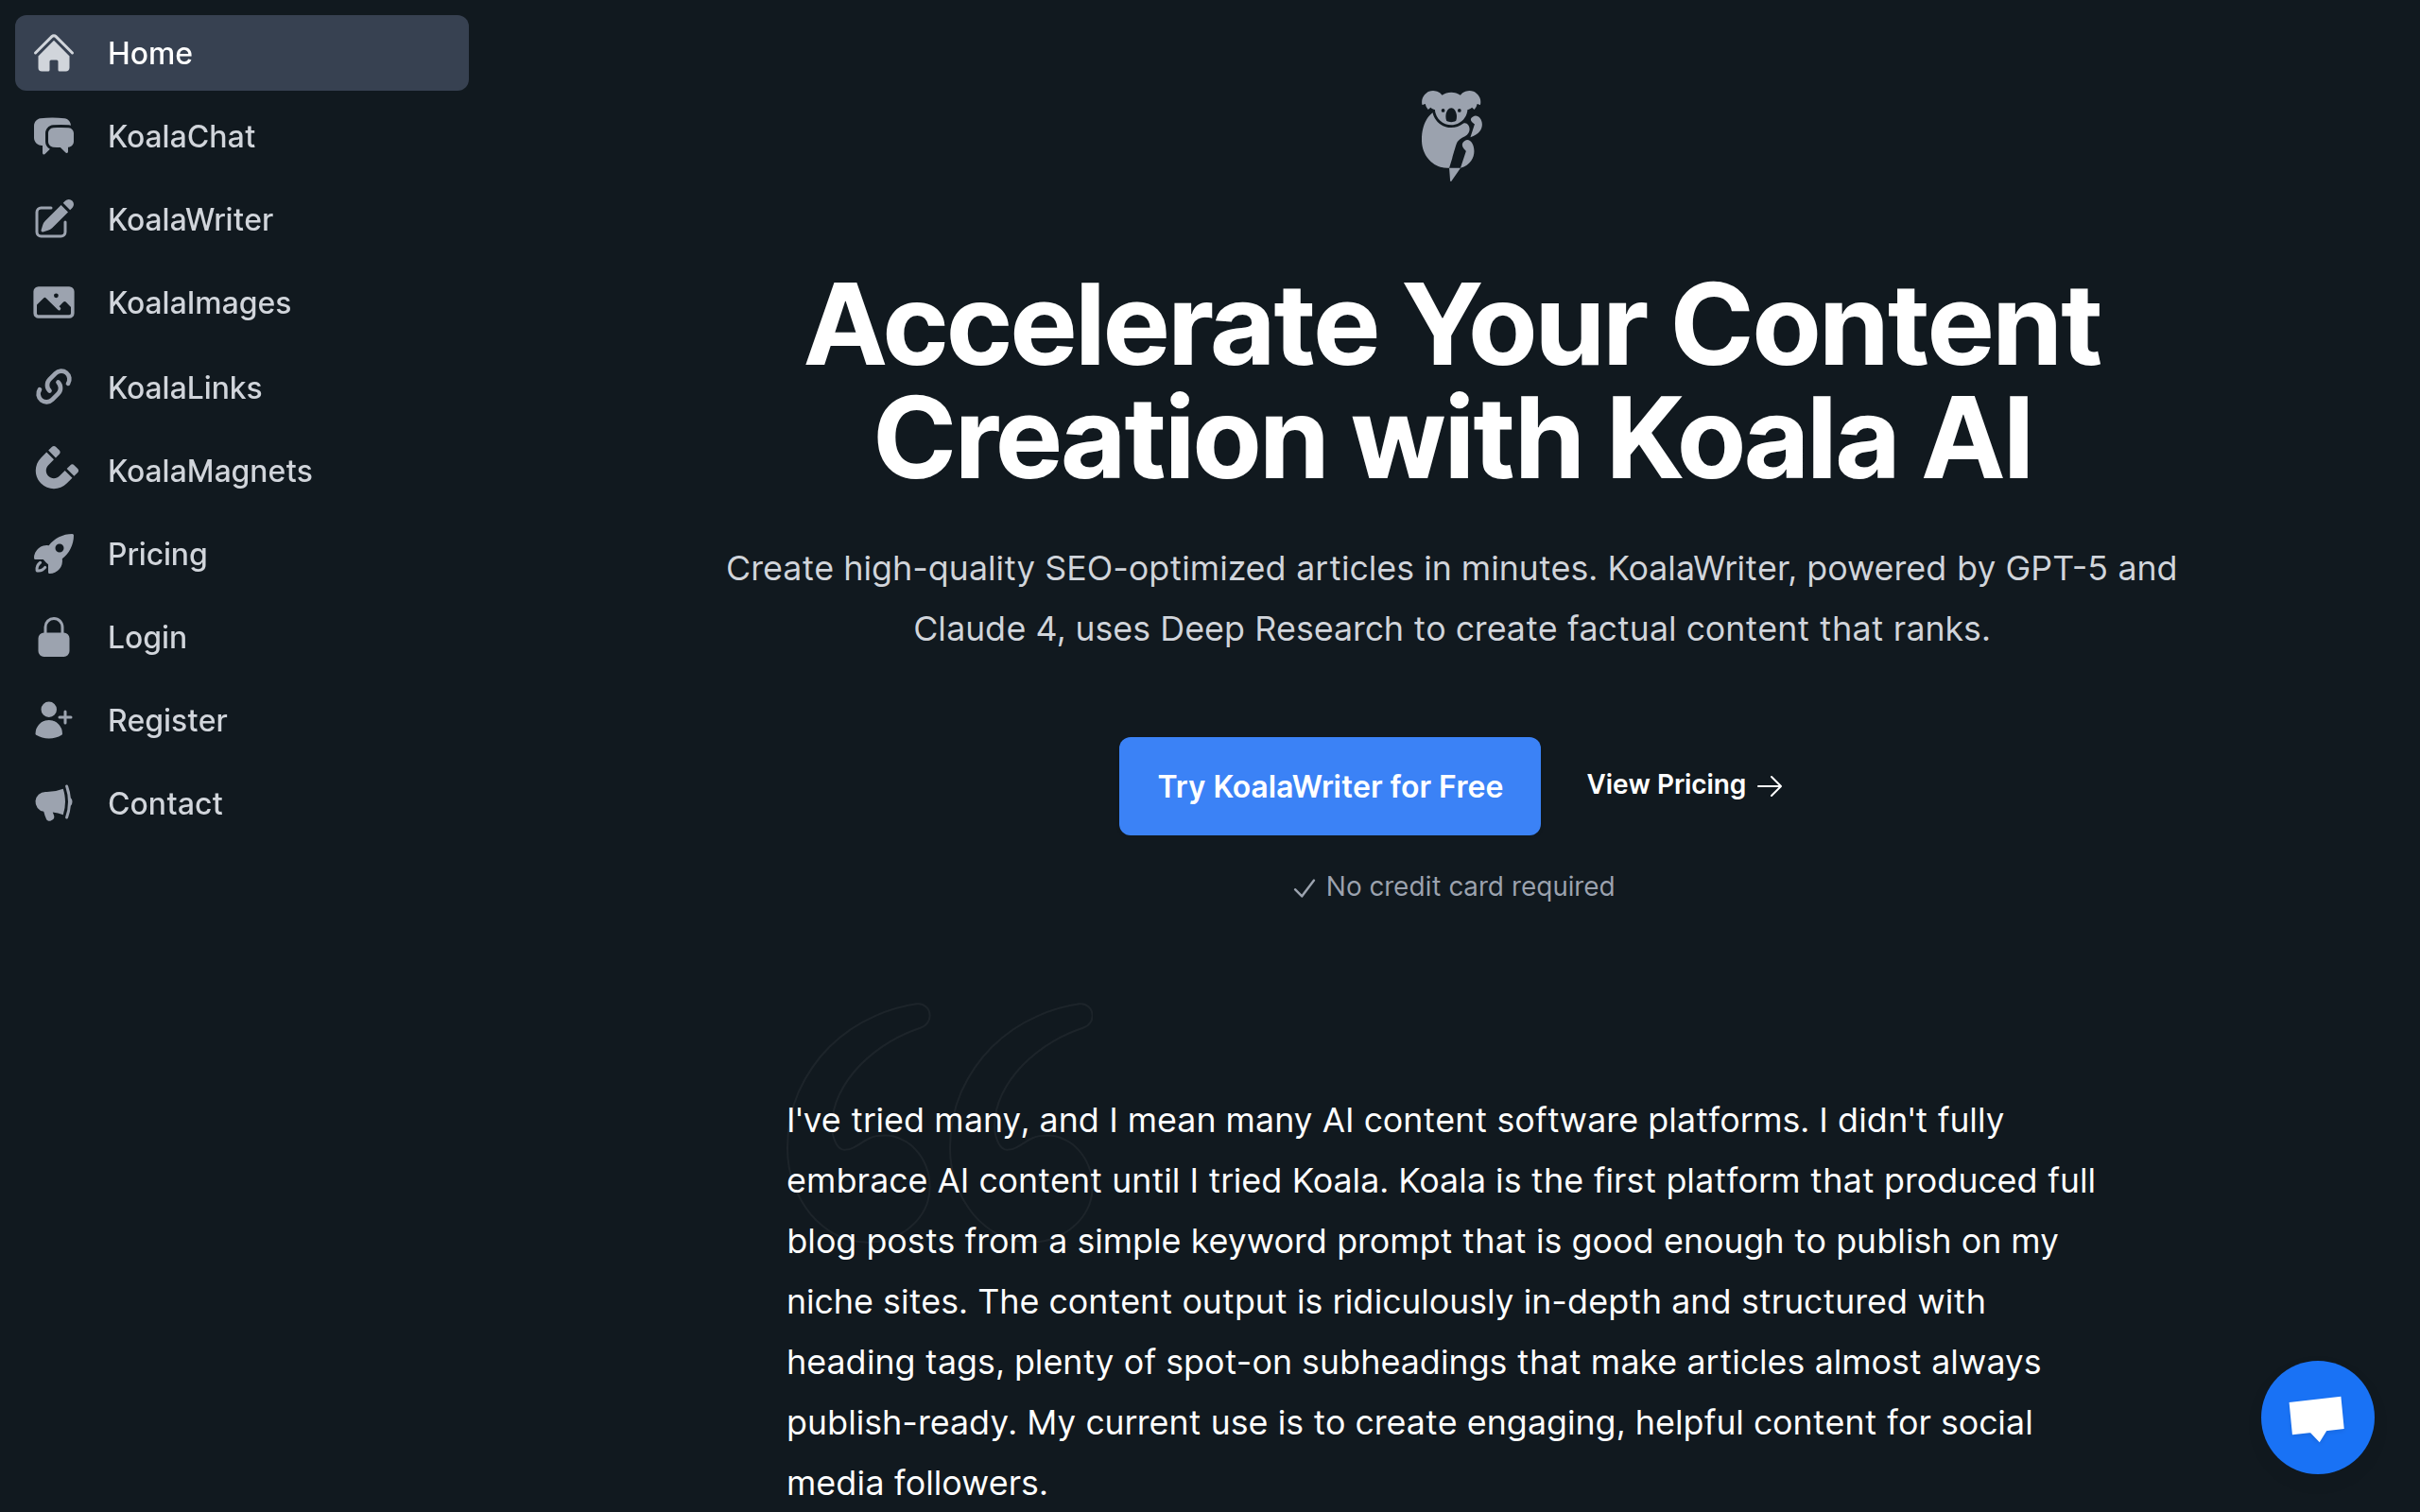This screenshot has height=1512, width=2420.
Task: Click the Contact sidebar menu item
Action: pyautogui.click(x=165, y=803)
